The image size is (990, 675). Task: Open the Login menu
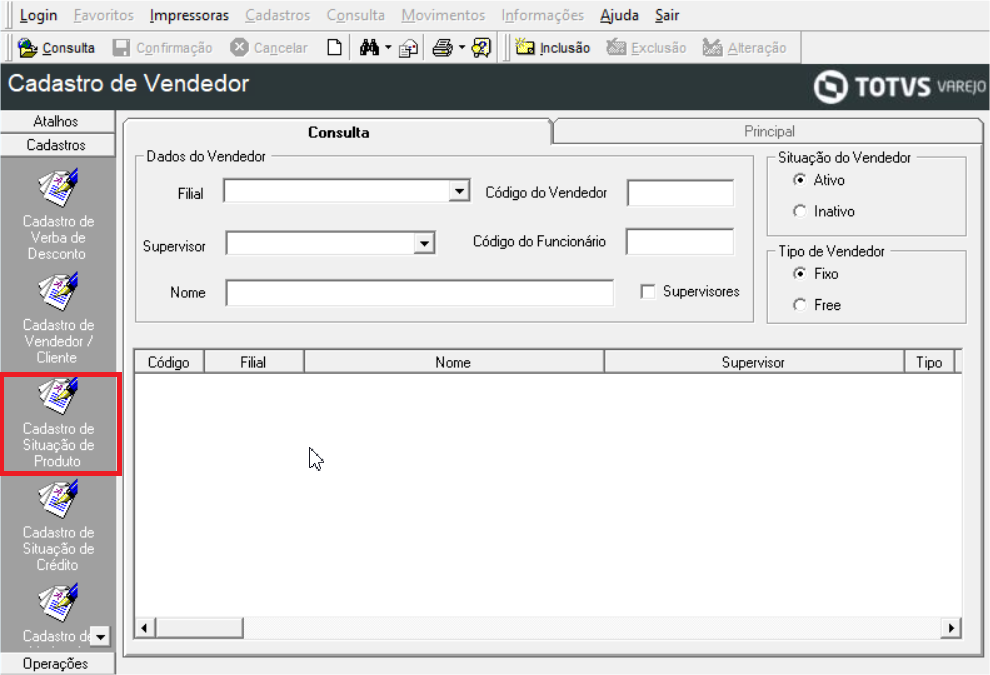point(39,15)
